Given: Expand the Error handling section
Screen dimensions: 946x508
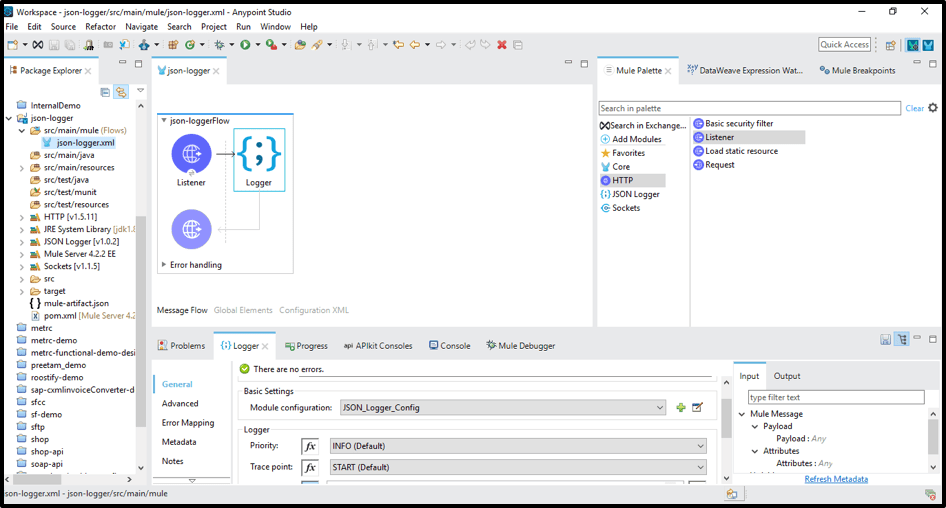Looking at the screenshot, I should [164, 265].
